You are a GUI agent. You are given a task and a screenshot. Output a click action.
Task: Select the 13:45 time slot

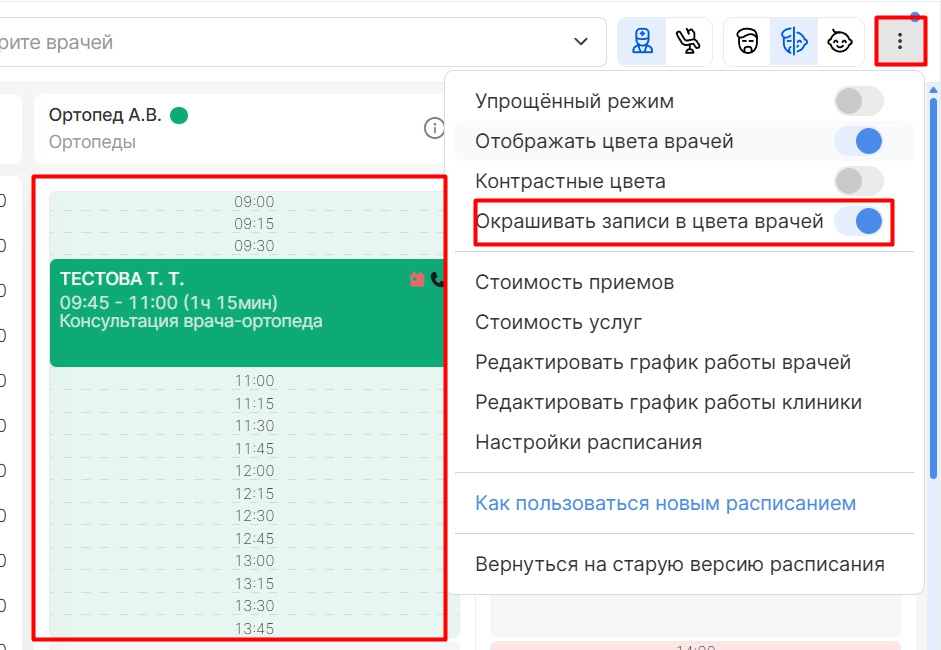click(254, 628)
